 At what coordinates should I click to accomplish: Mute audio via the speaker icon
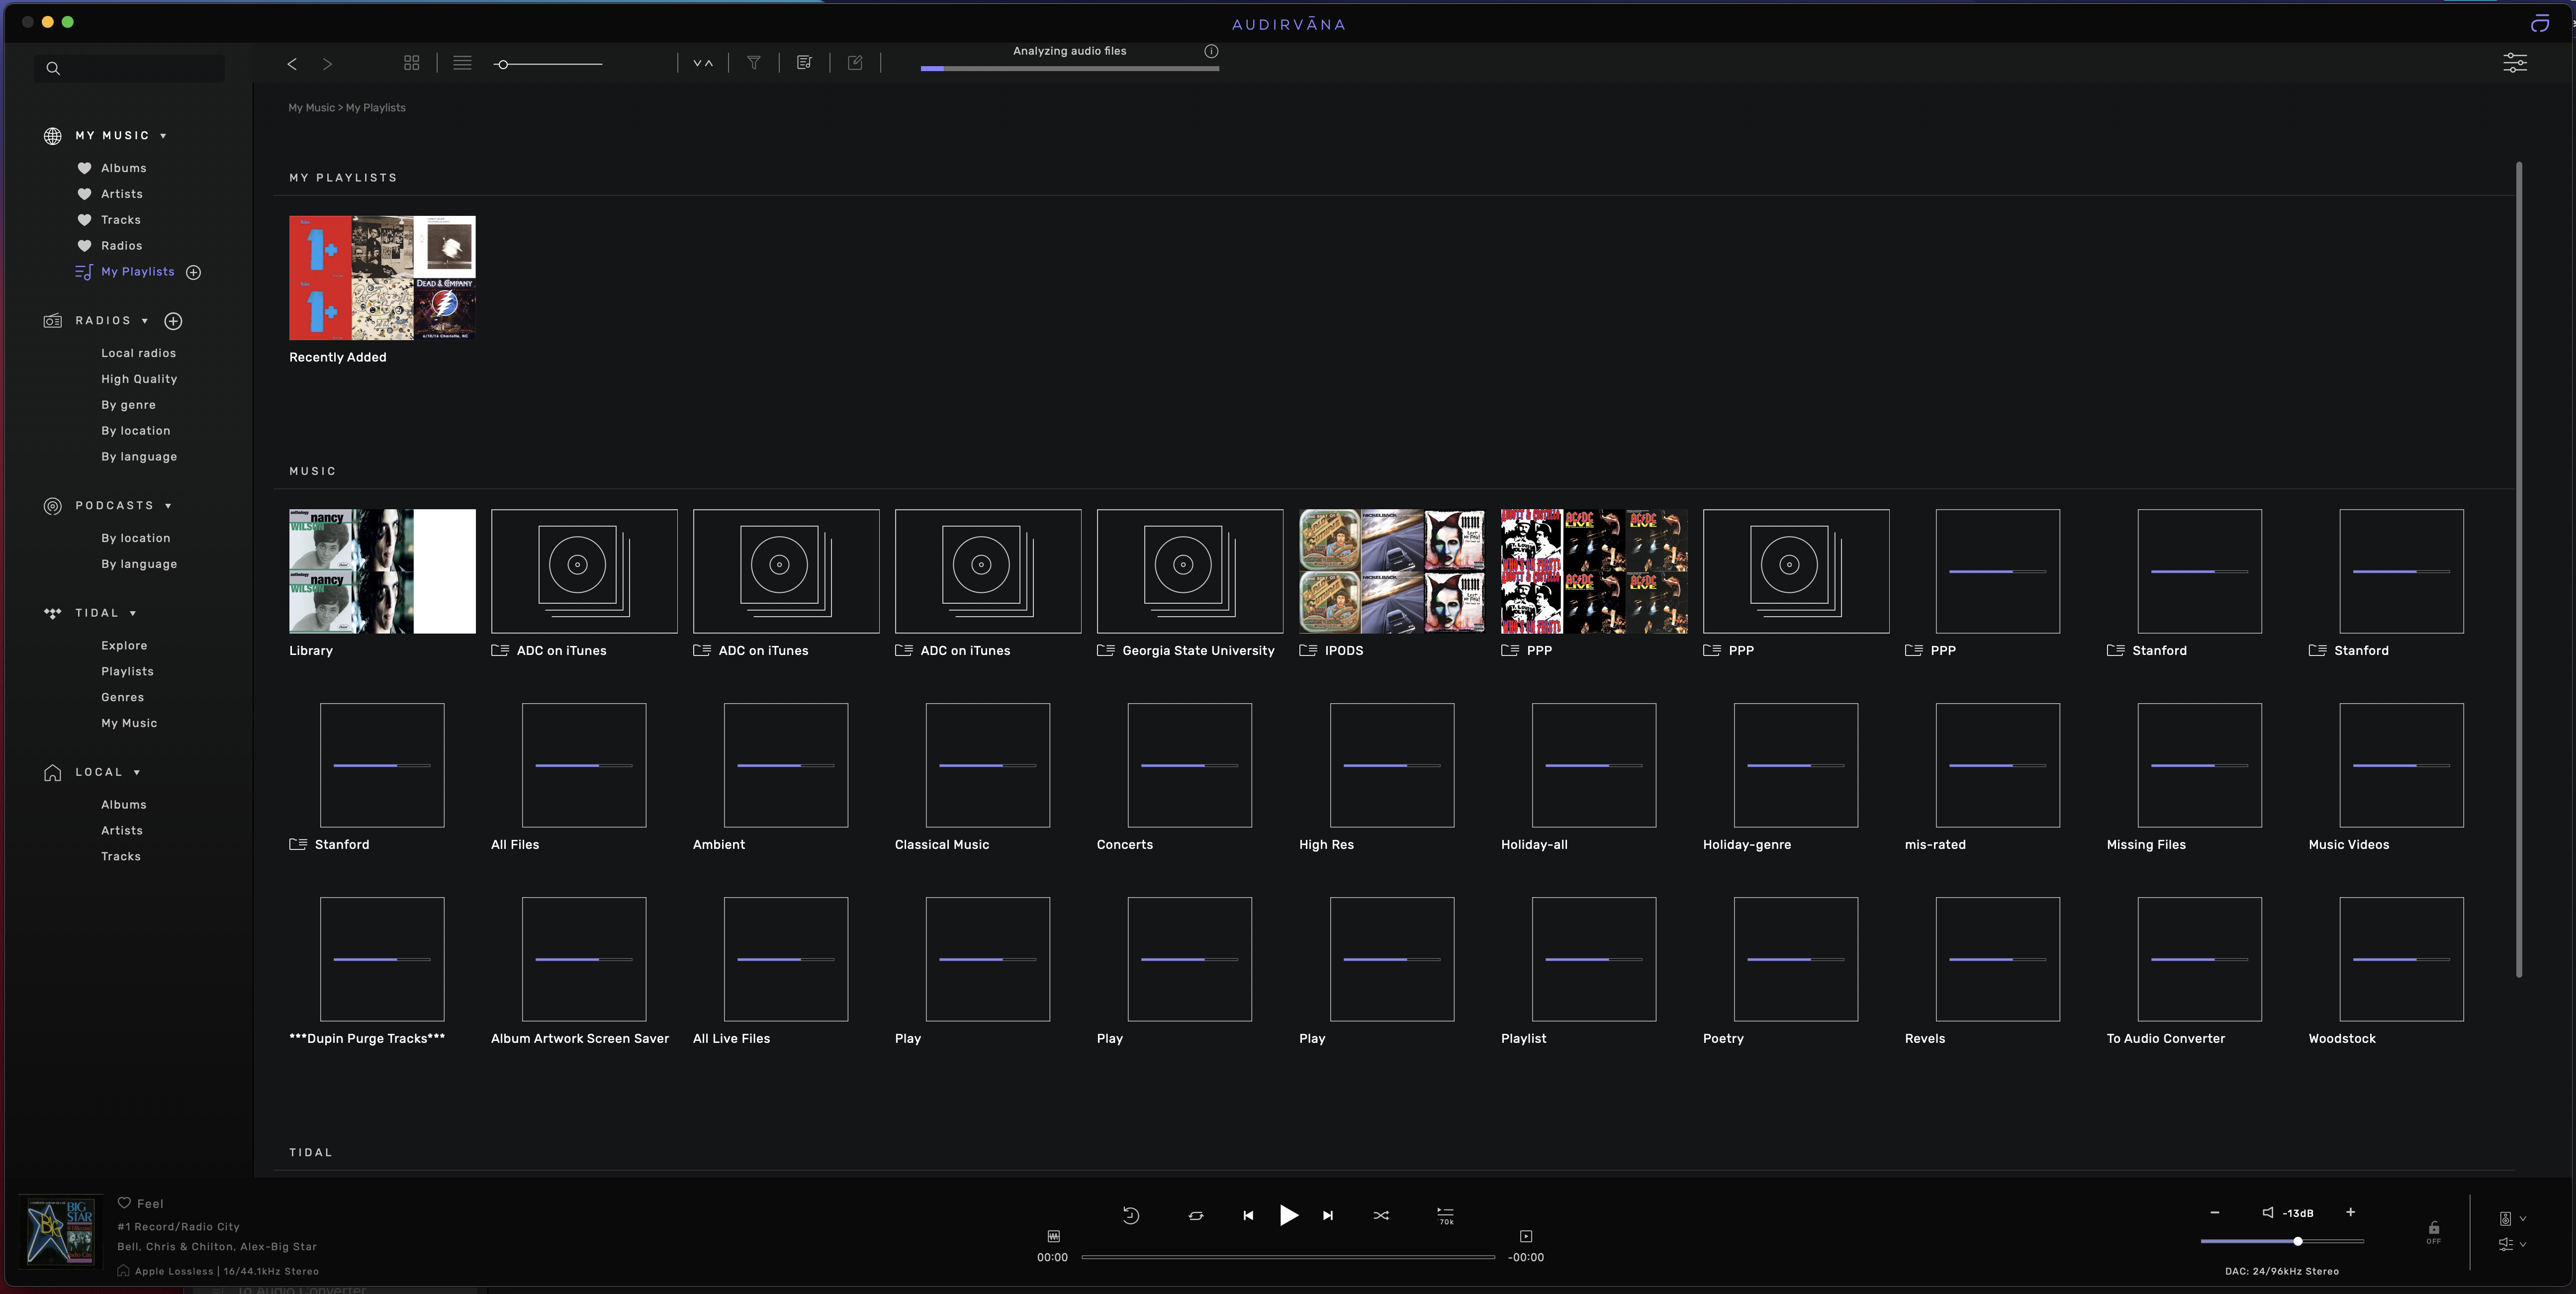2268,1212
